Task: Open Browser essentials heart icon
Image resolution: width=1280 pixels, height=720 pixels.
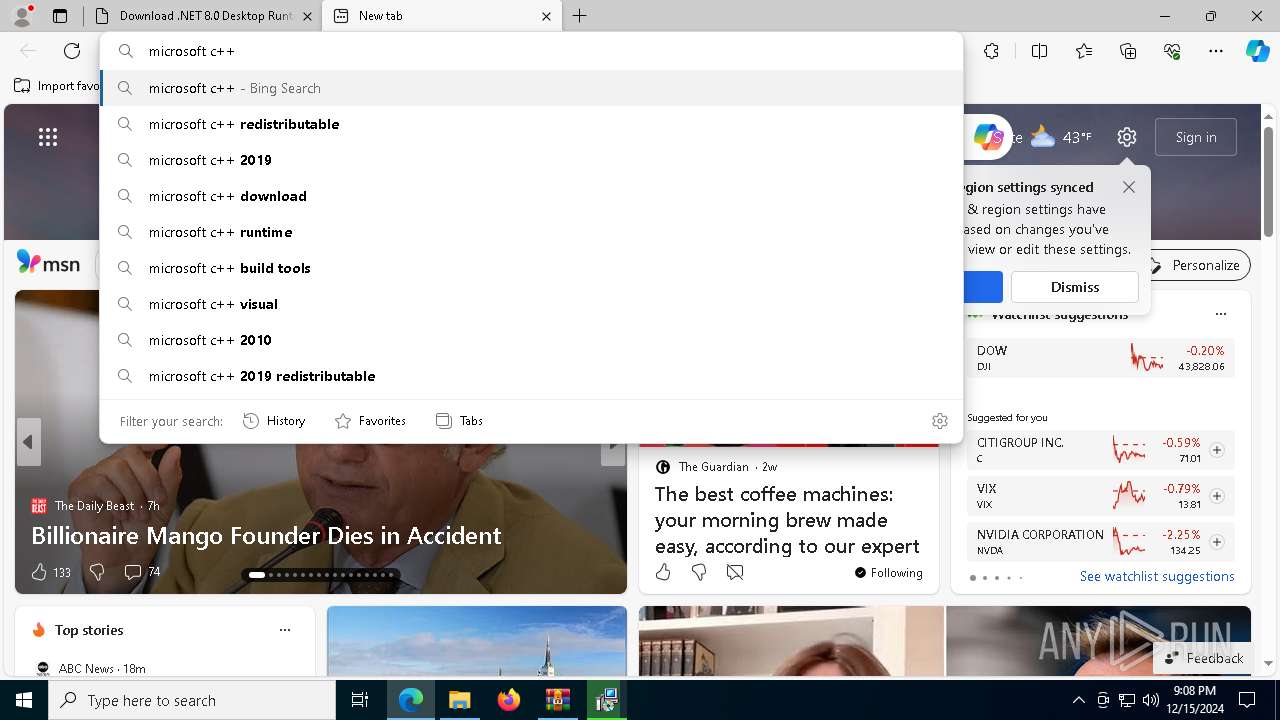Action: click(x=1172, y=51)
